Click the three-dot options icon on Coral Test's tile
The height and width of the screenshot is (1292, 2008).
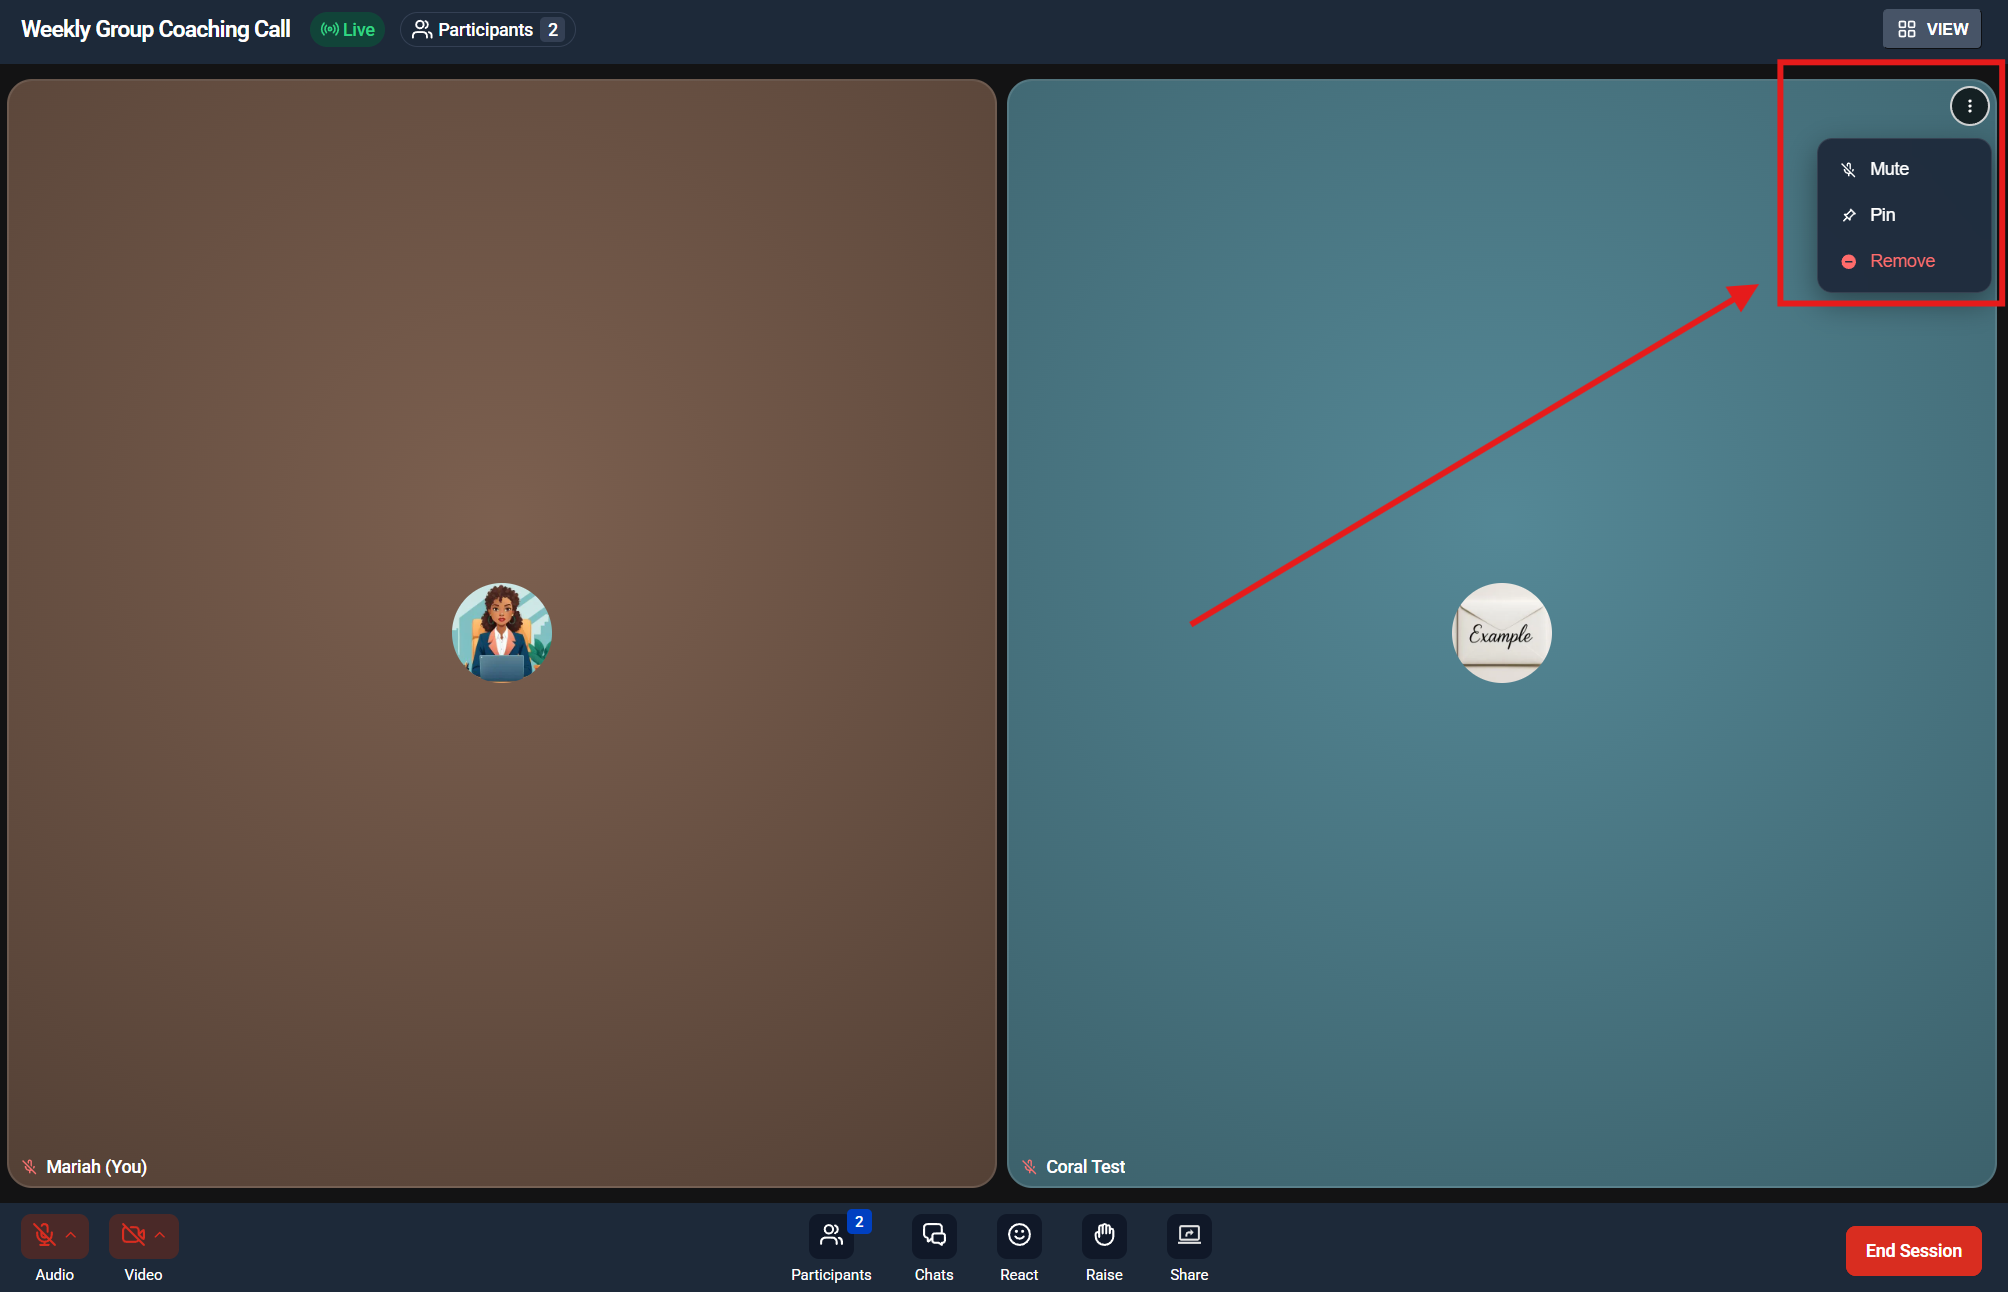1969,106
